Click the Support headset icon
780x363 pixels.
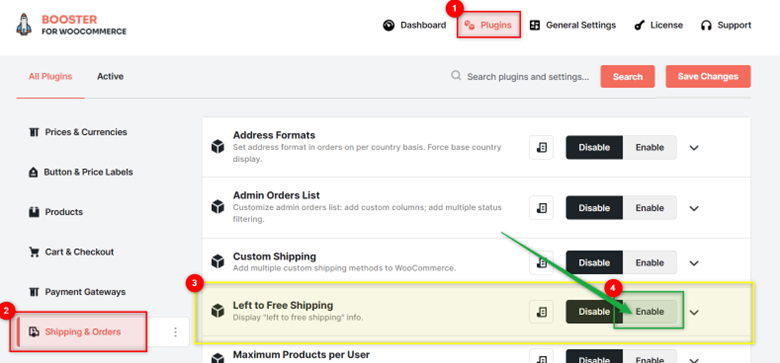(706, 25)
